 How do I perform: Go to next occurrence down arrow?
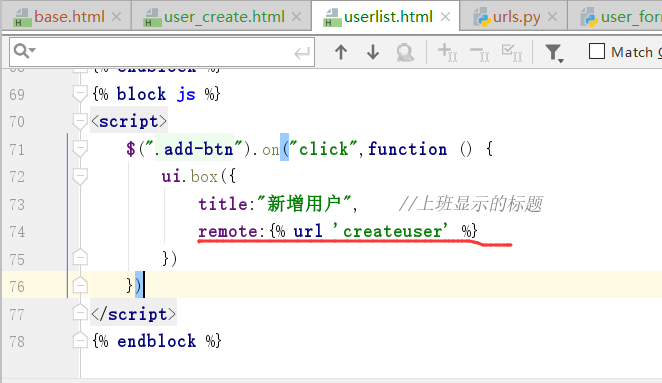(x=373, y=52)
